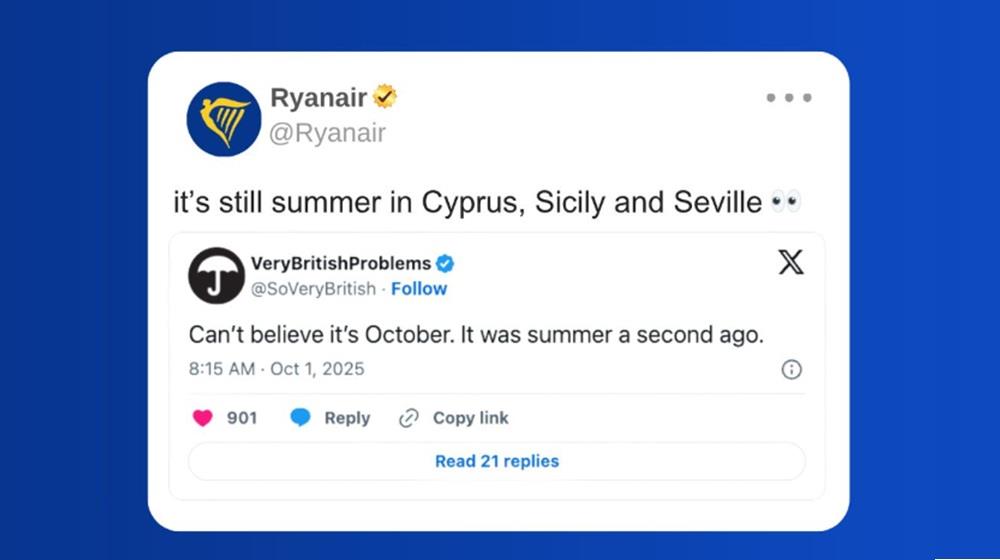Click the @SoVeryBritish handle
The image size is (1000, 560).
(x=313, y=289)
